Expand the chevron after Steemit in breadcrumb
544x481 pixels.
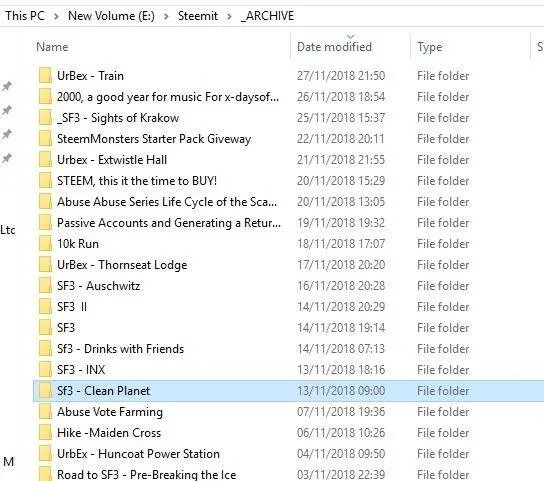click(229, 16)
